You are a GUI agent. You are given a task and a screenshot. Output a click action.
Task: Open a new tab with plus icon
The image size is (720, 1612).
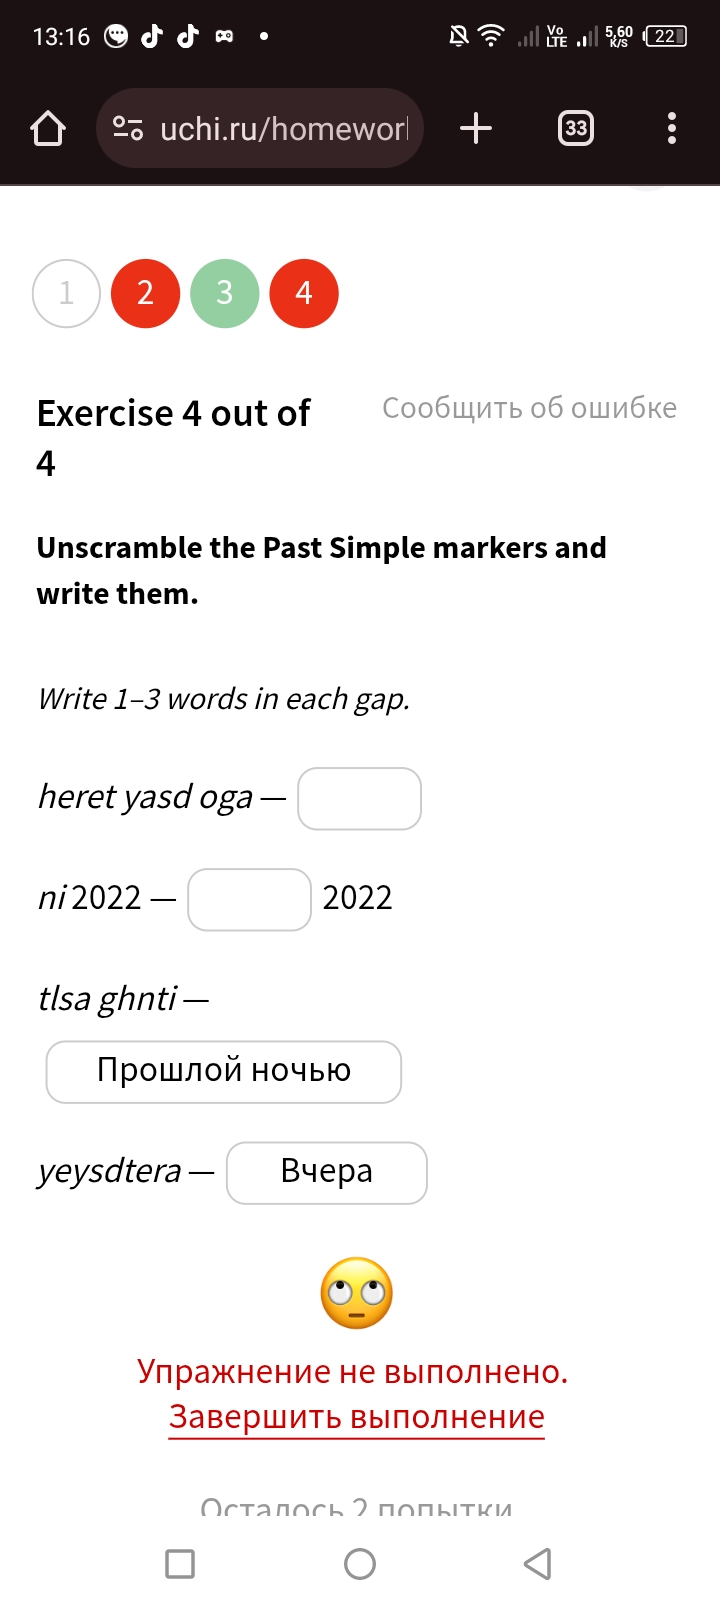(x=476, y=128)
